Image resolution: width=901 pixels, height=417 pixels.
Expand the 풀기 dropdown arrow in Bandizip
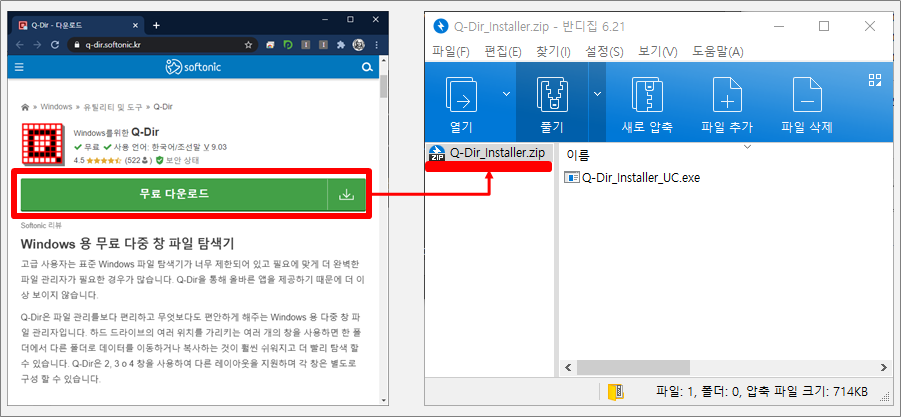[598, 94]
